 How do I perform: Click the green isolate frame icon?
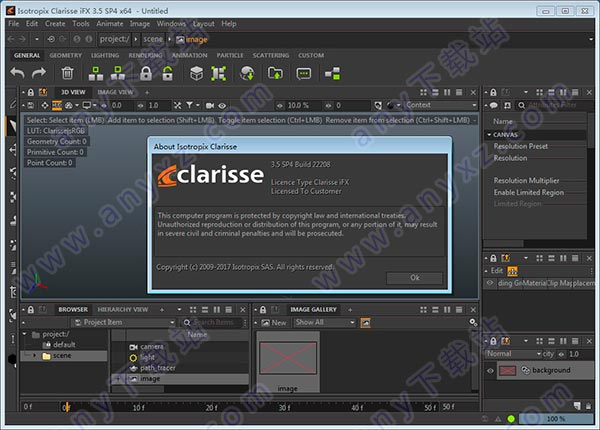[x=218, y=73]
